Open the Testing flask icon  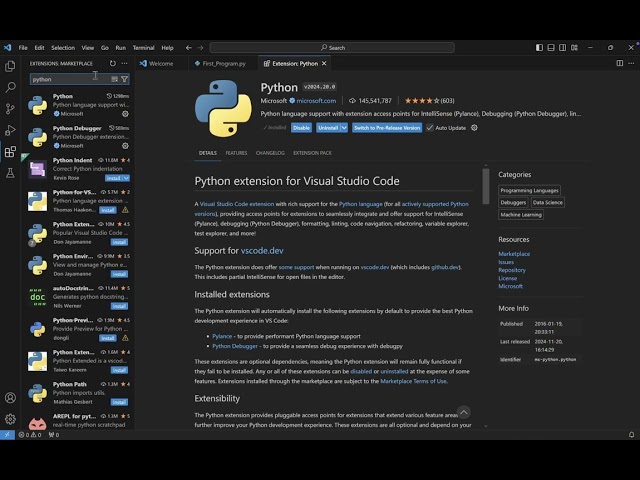10,173
